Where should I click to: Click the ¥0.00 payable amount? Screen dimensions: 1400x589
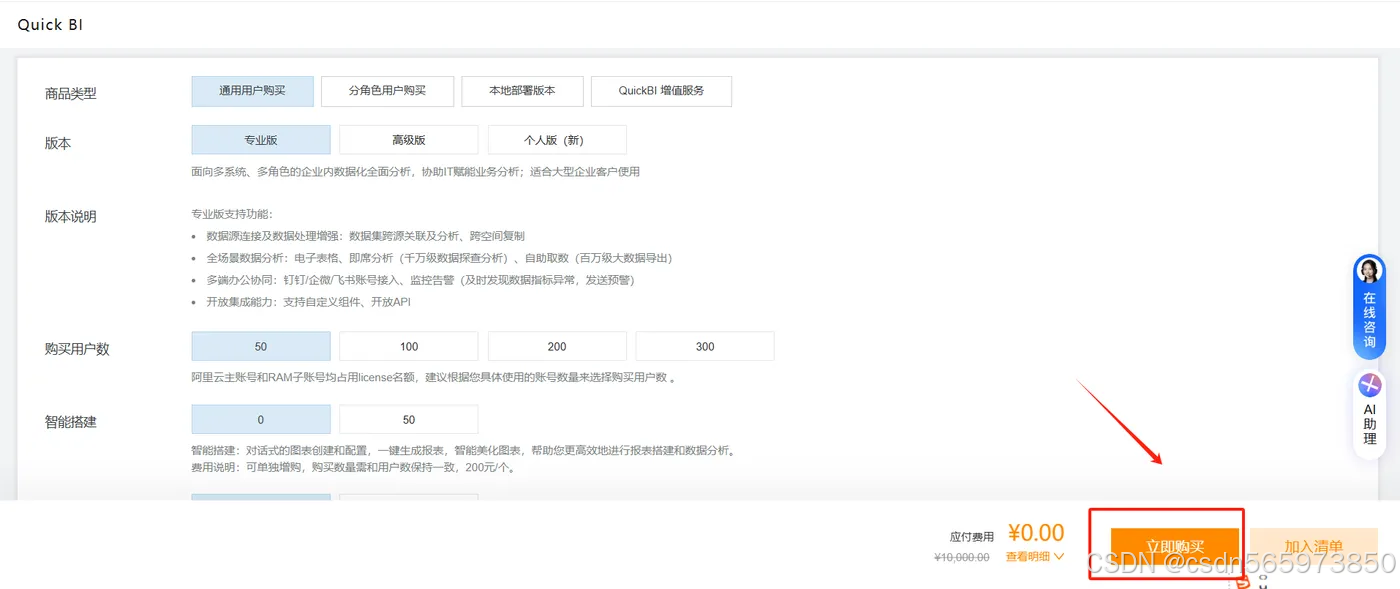1036,532
